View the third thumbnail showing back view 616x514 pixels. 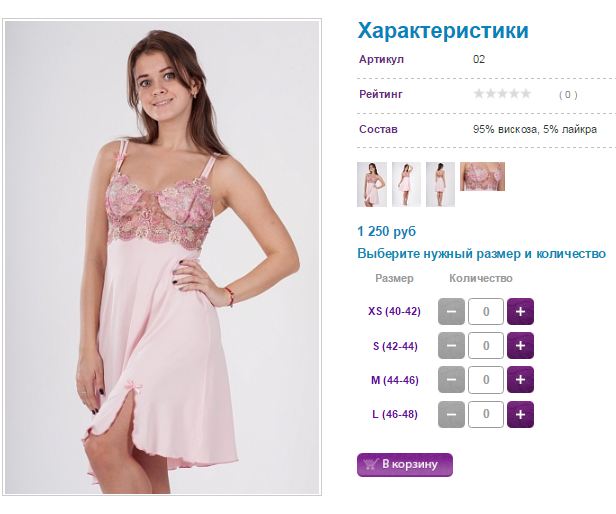click(x=440, y=184)
